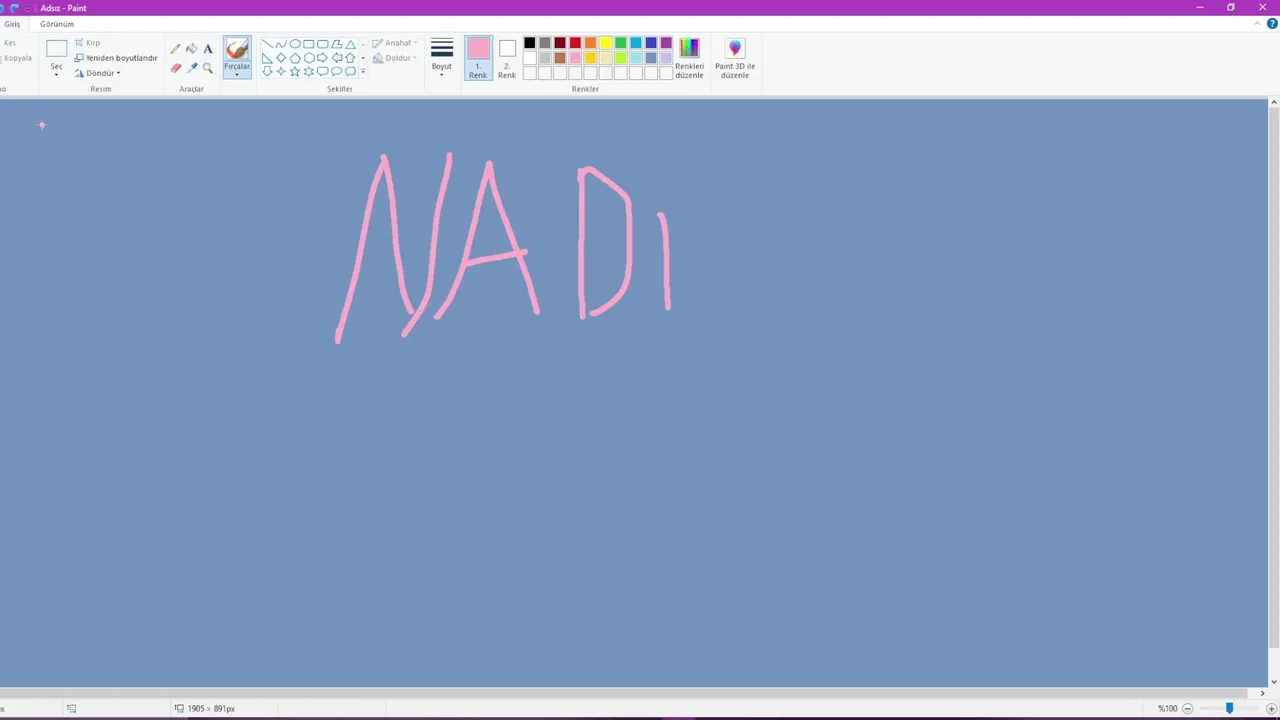This screenshot has height=720, width=1280.
Task: Expand the shapes gallery more arrow
Action: 363,72
